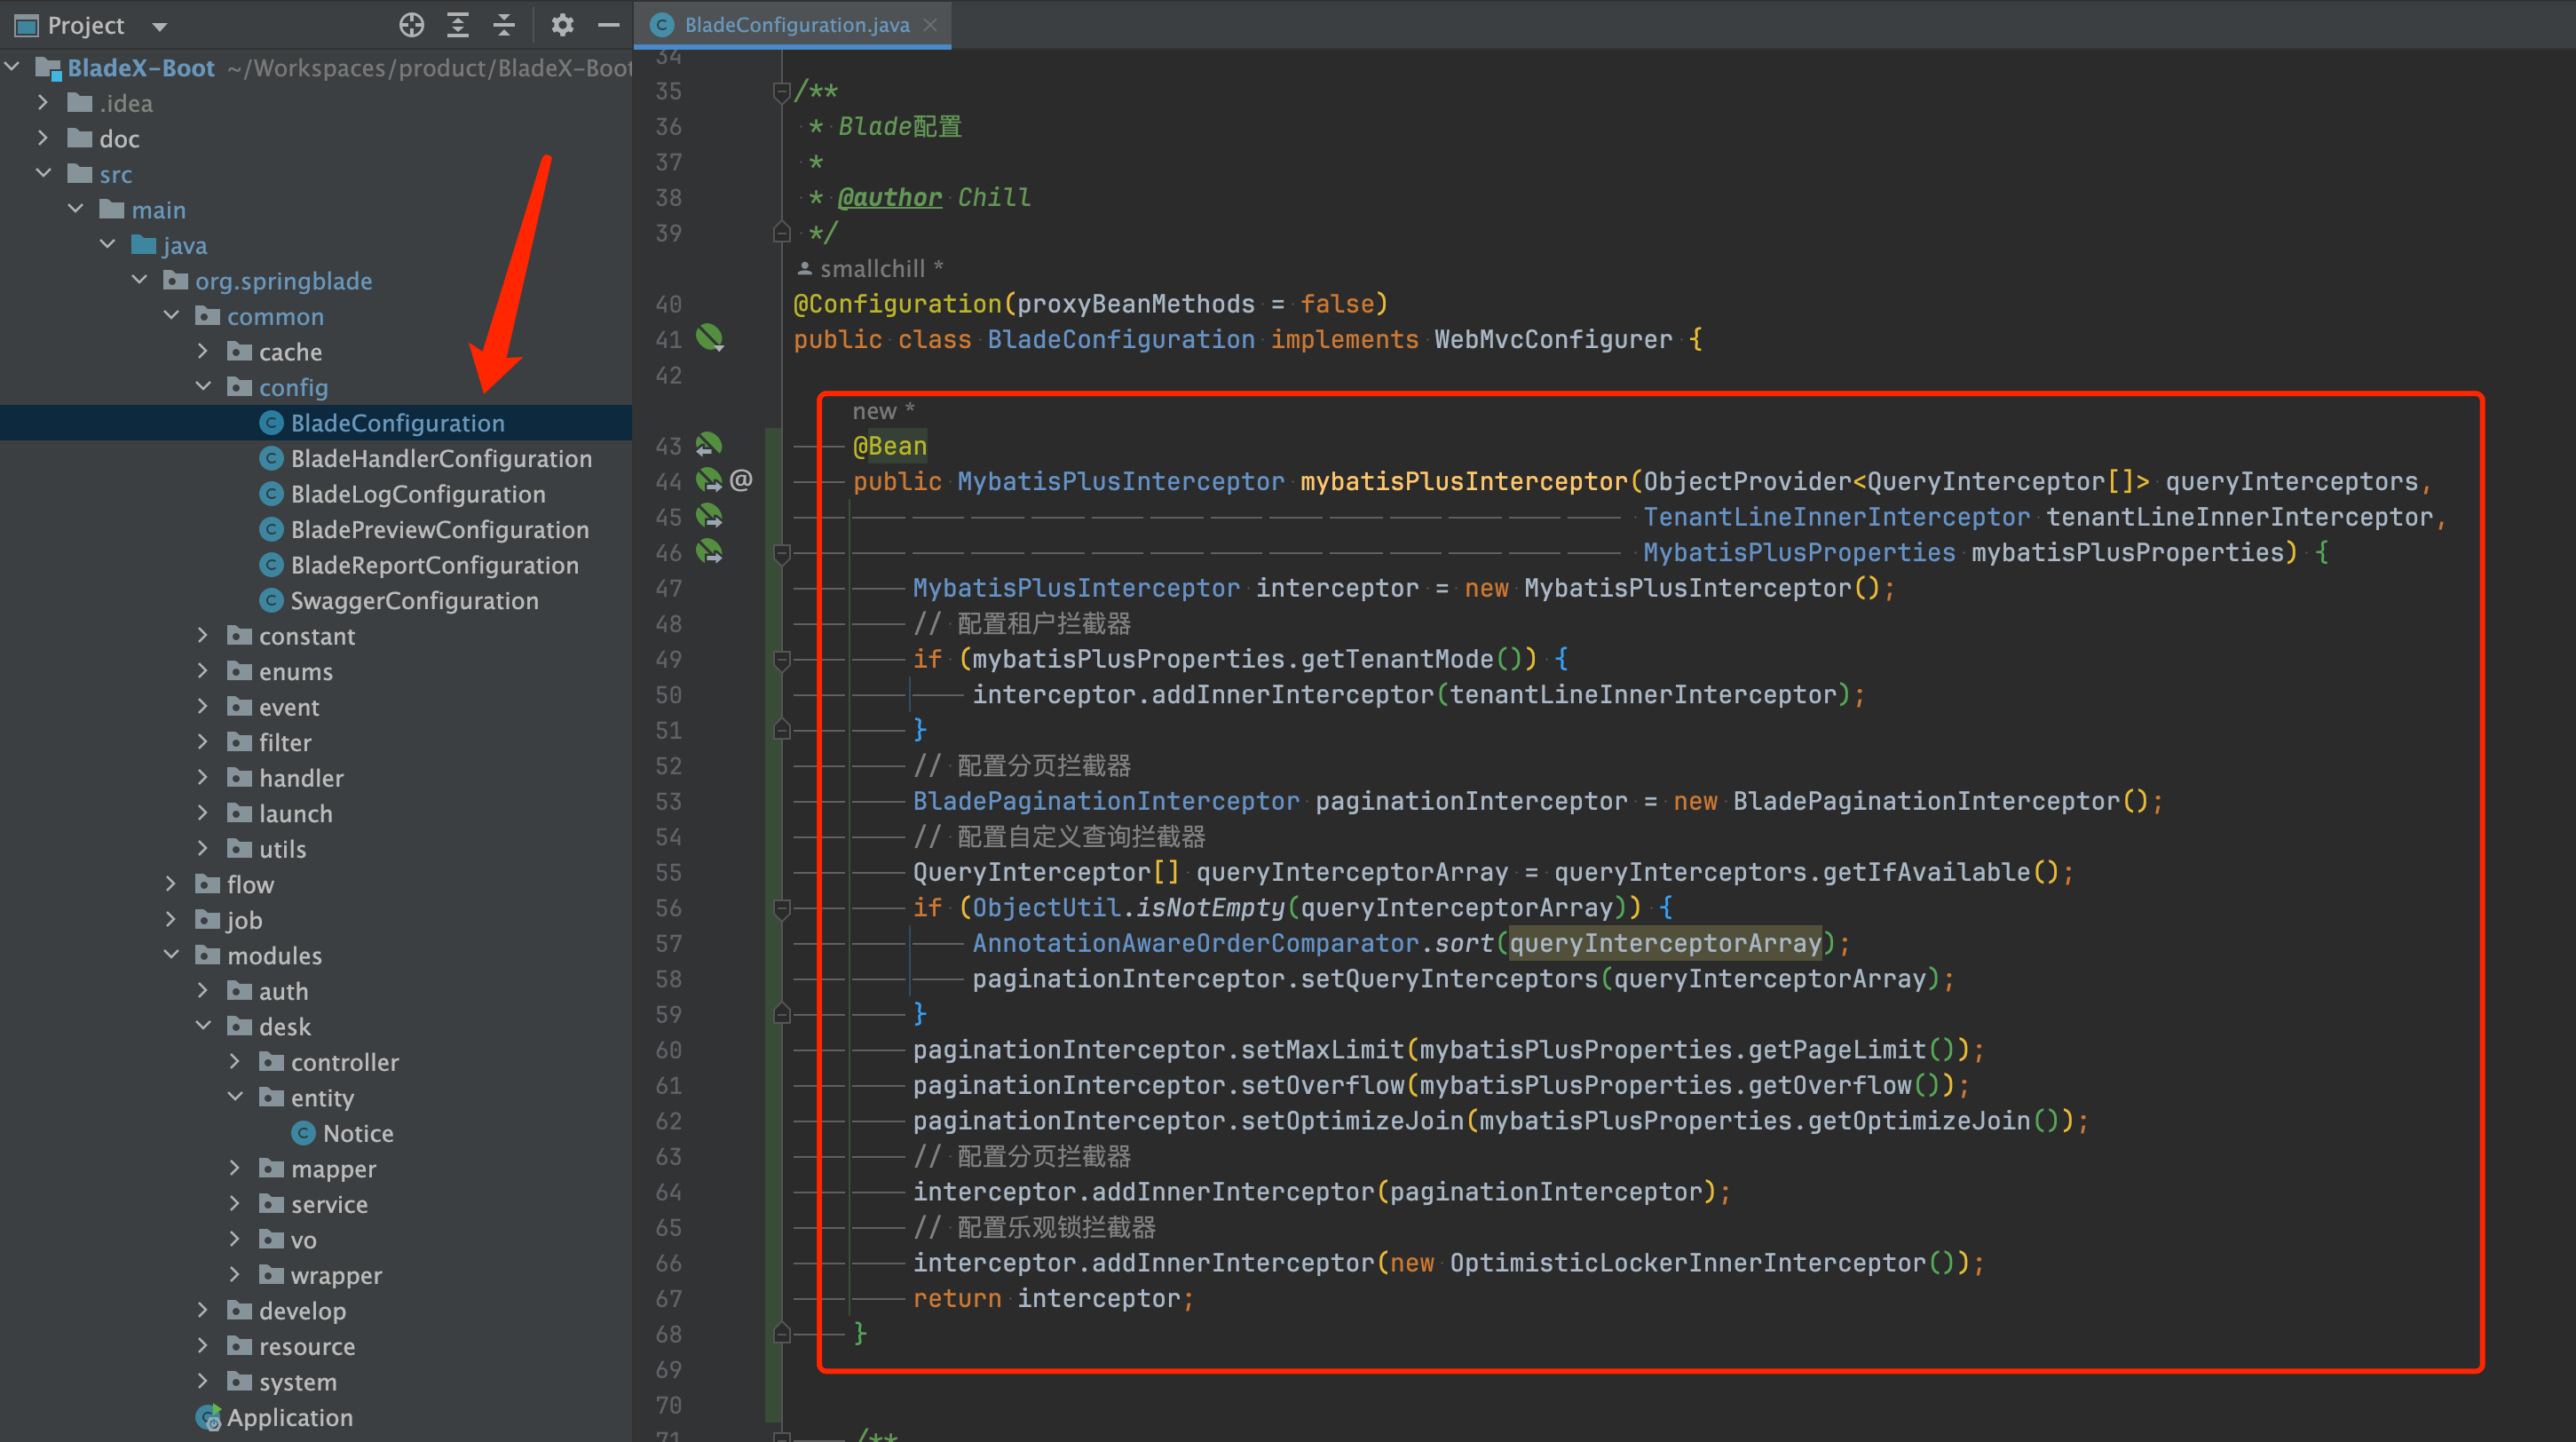Expand the wrapper package
The width and height of the screenshot is (2576, 1442).
pyautogui.click(x=235, y=1274)
